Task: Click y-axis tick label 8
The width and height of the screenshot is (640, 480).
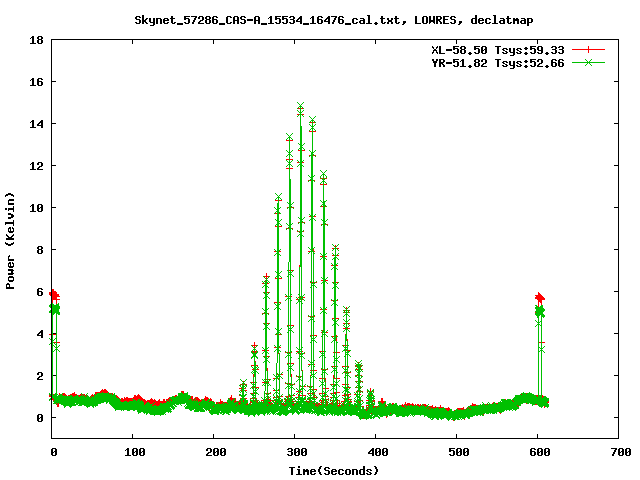Action: (40, 250)
